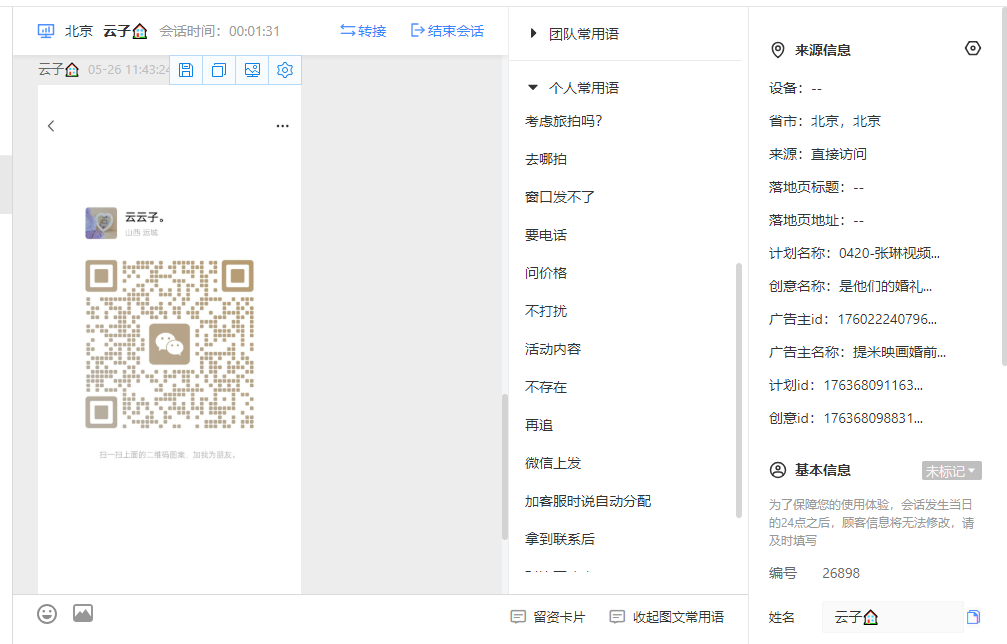Click the 编号 value 26898
This screenshot has width=1007, height=644.
click(x=841, y=573)
